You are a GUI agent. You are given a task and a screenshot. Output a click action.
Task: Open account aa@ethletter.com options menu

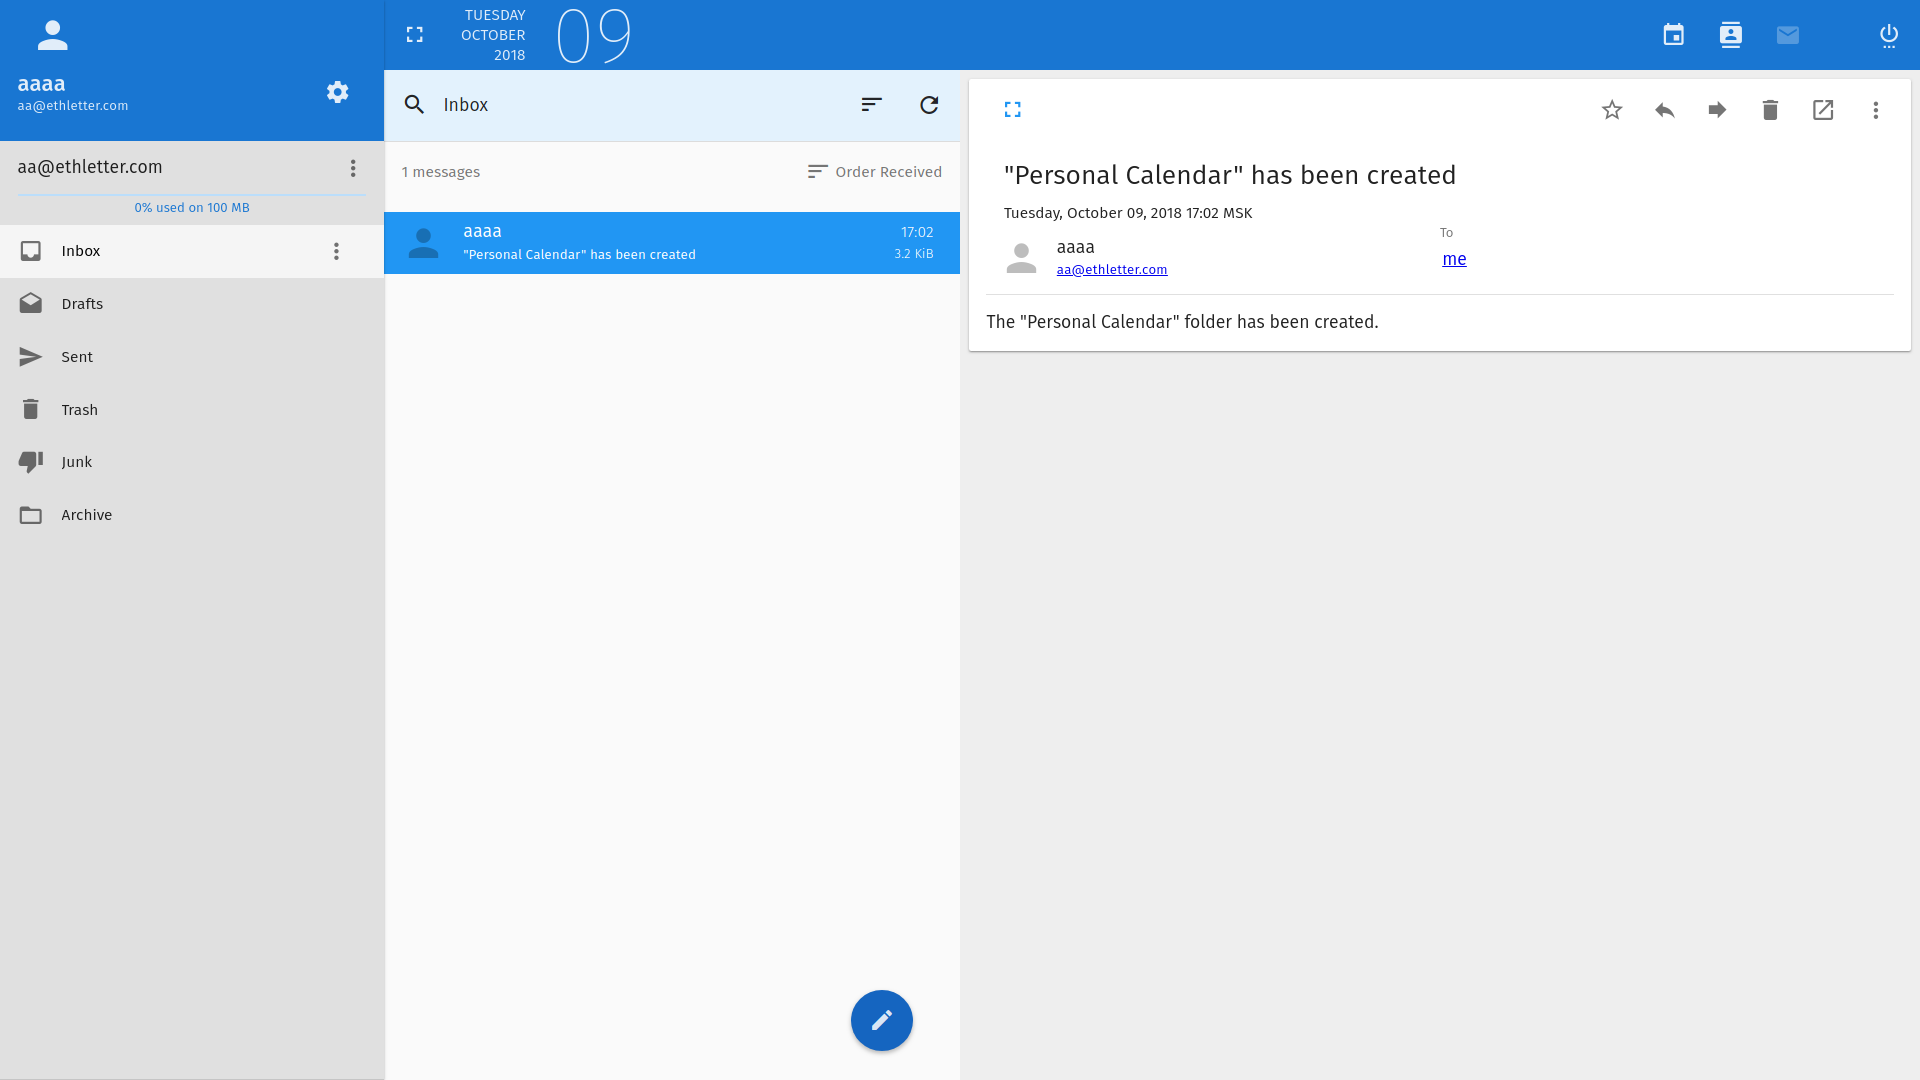353,168
